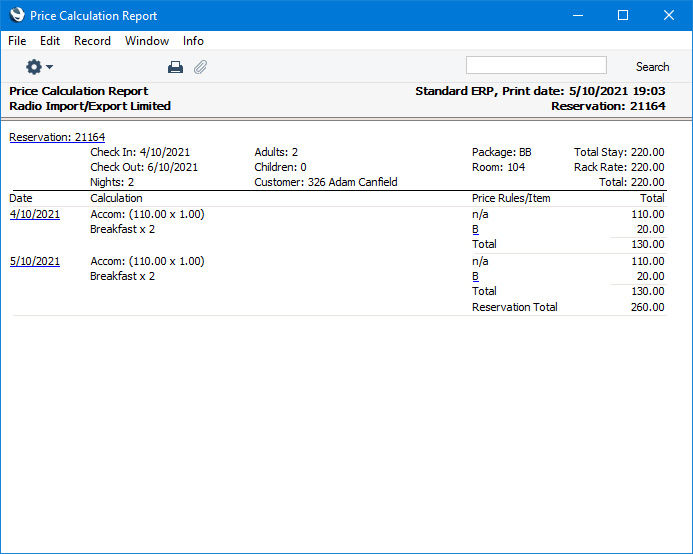The image size is (693, 554).
Task: Close the Price Calculation Report window
Action: coord(669,15)
